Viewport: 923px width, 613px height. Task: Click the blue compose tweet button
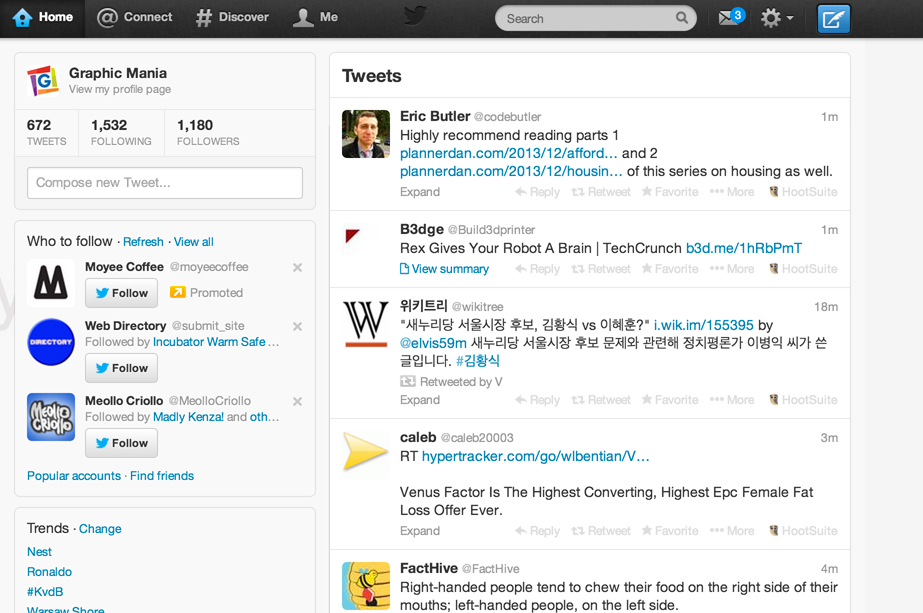[834, 19]
